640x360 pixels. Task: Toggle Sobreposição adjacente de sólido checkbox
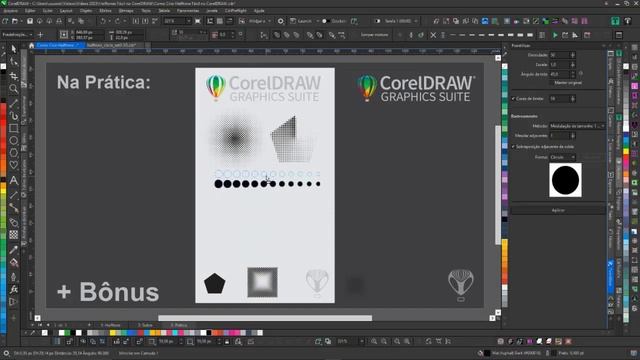(513, 147)
